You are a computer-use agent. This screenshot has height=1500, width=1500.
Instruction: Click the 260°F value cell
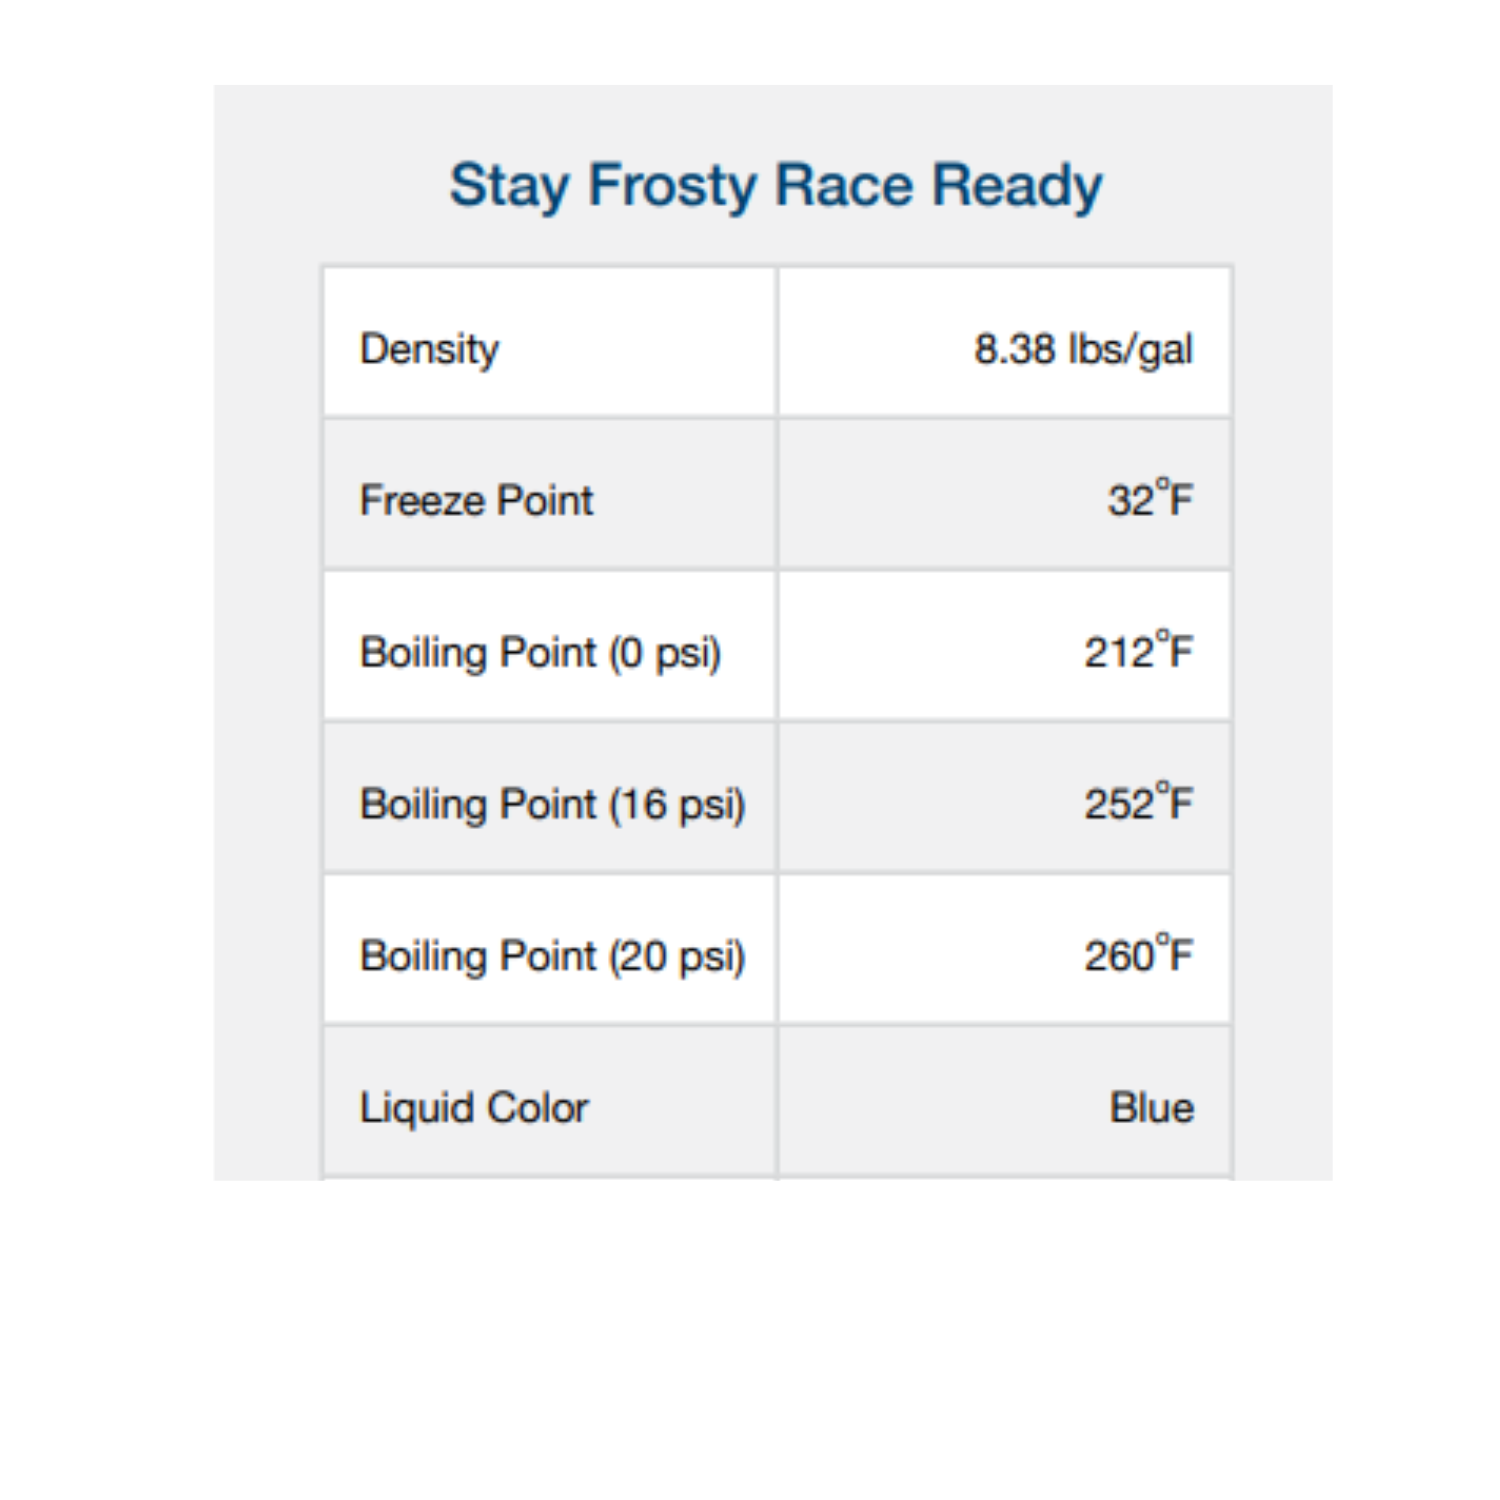click(1005, 950)
